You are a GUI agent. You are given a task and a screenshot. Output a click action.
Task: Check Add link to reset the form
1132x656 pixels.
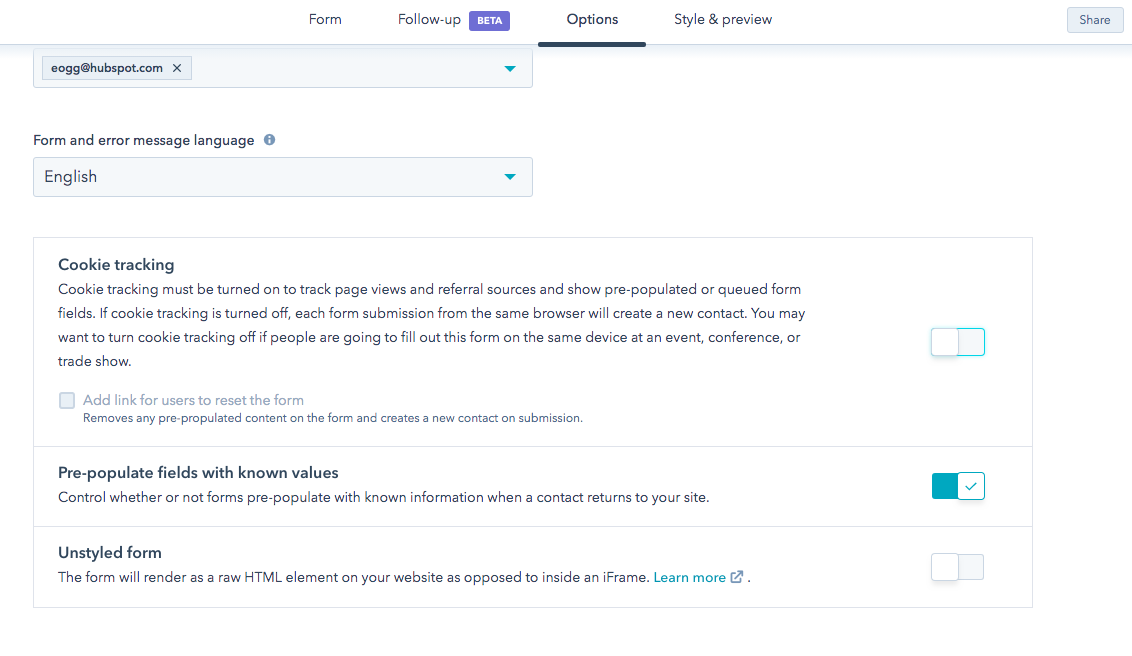67,401
